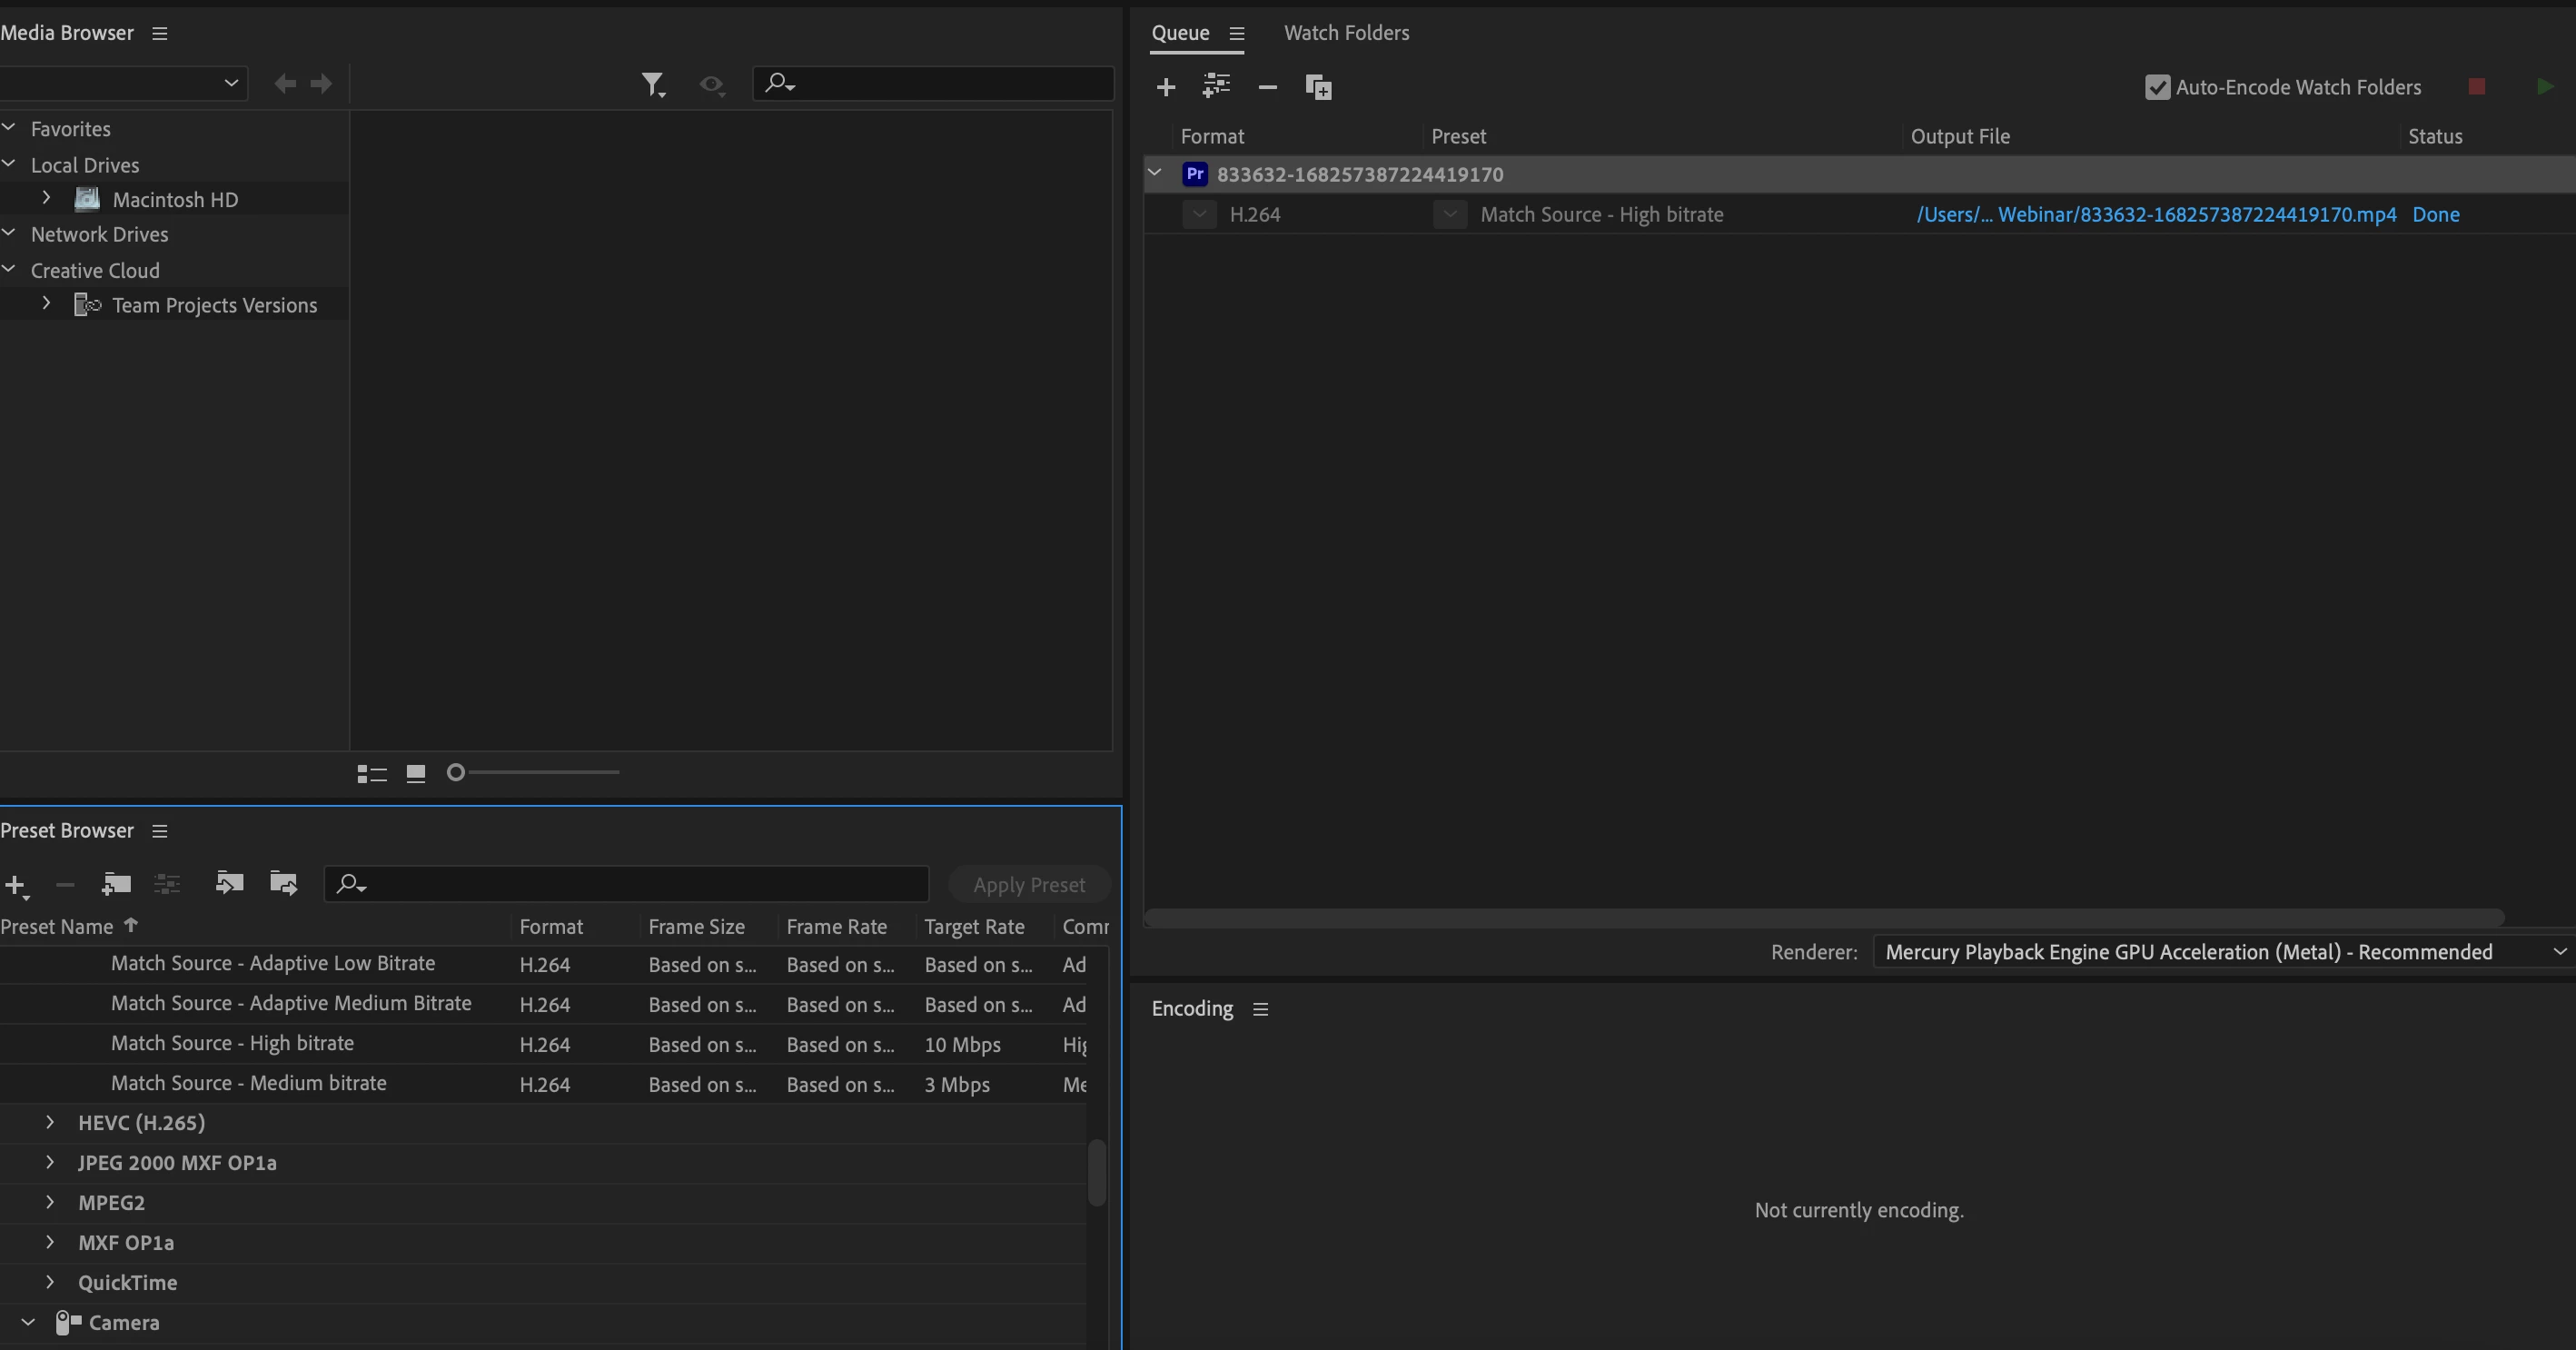Click the Start Queue green play button
This screenshot has height=1350, width=2576.
click(2545, 87)
